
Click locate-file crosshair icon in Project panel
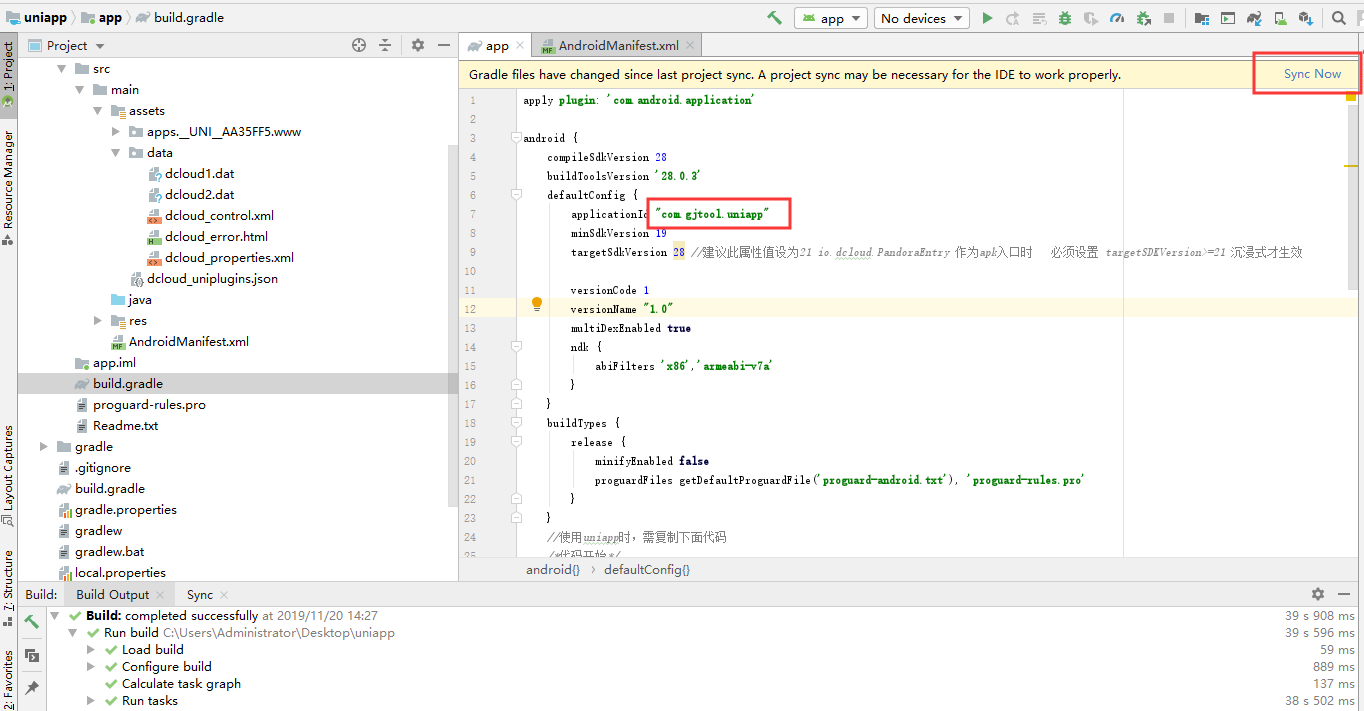click(x=359, y=45)
